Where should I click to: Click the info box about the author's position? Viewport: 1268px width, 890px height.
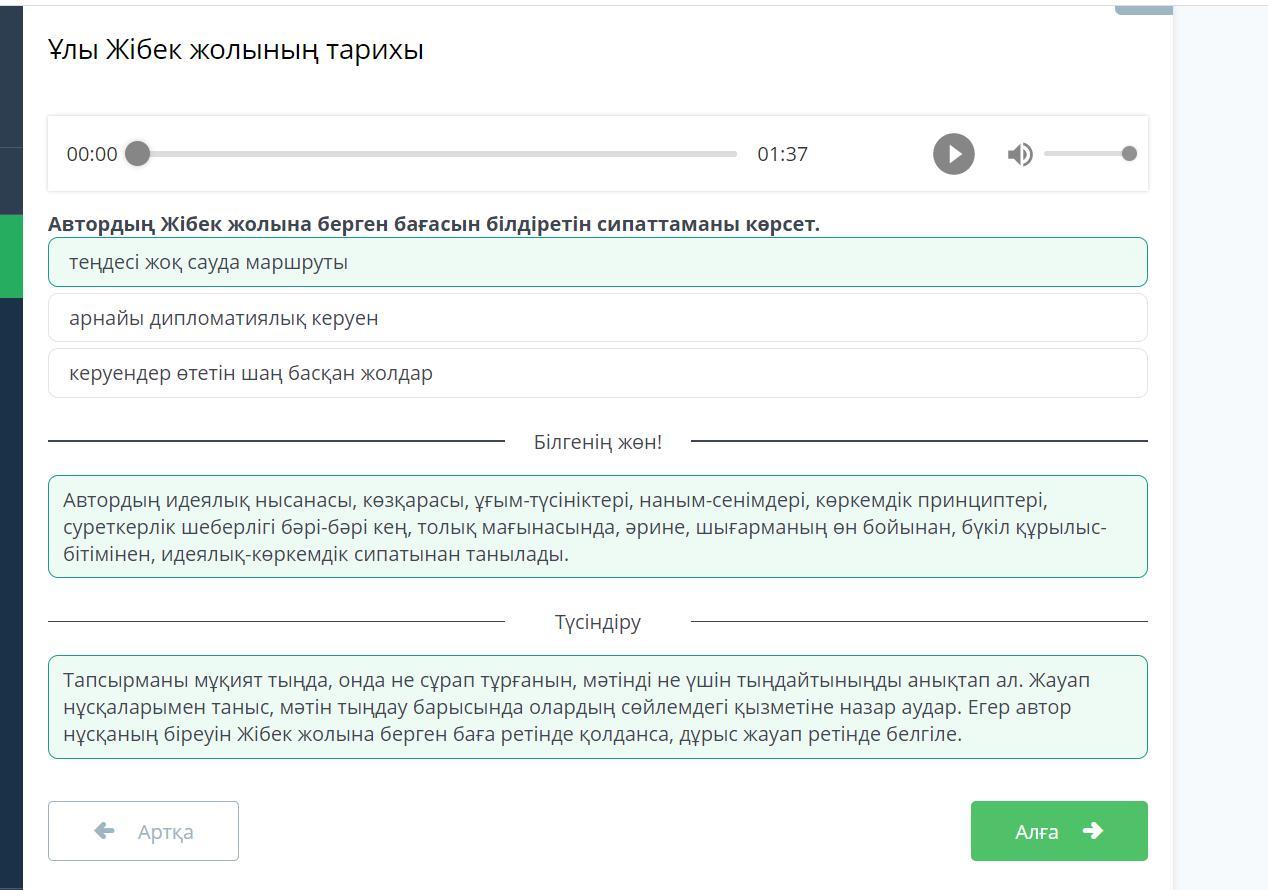[597, 527]
